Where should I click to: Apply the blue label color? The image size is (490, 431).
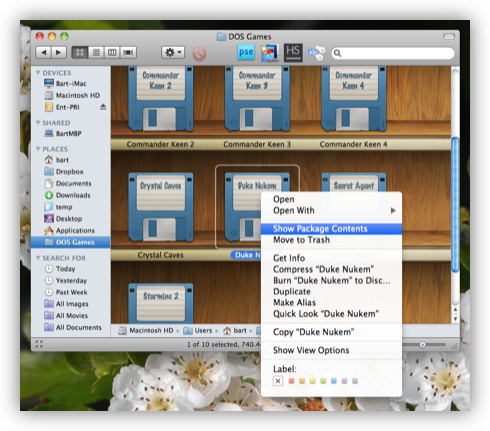[x=334, y=381]
